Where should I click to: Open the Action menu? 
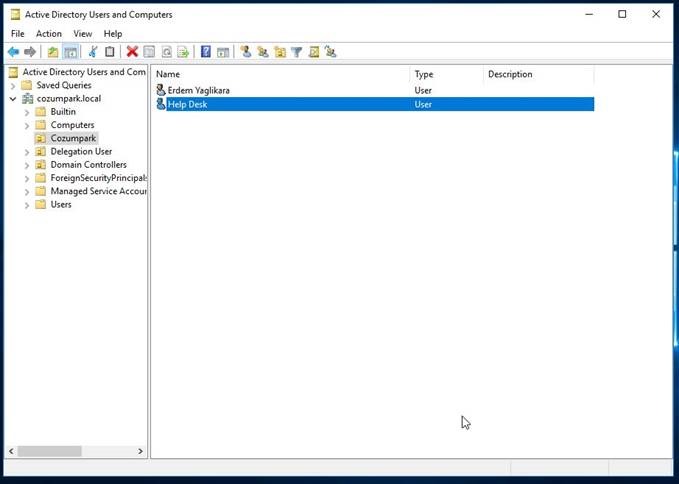[48, 34]
